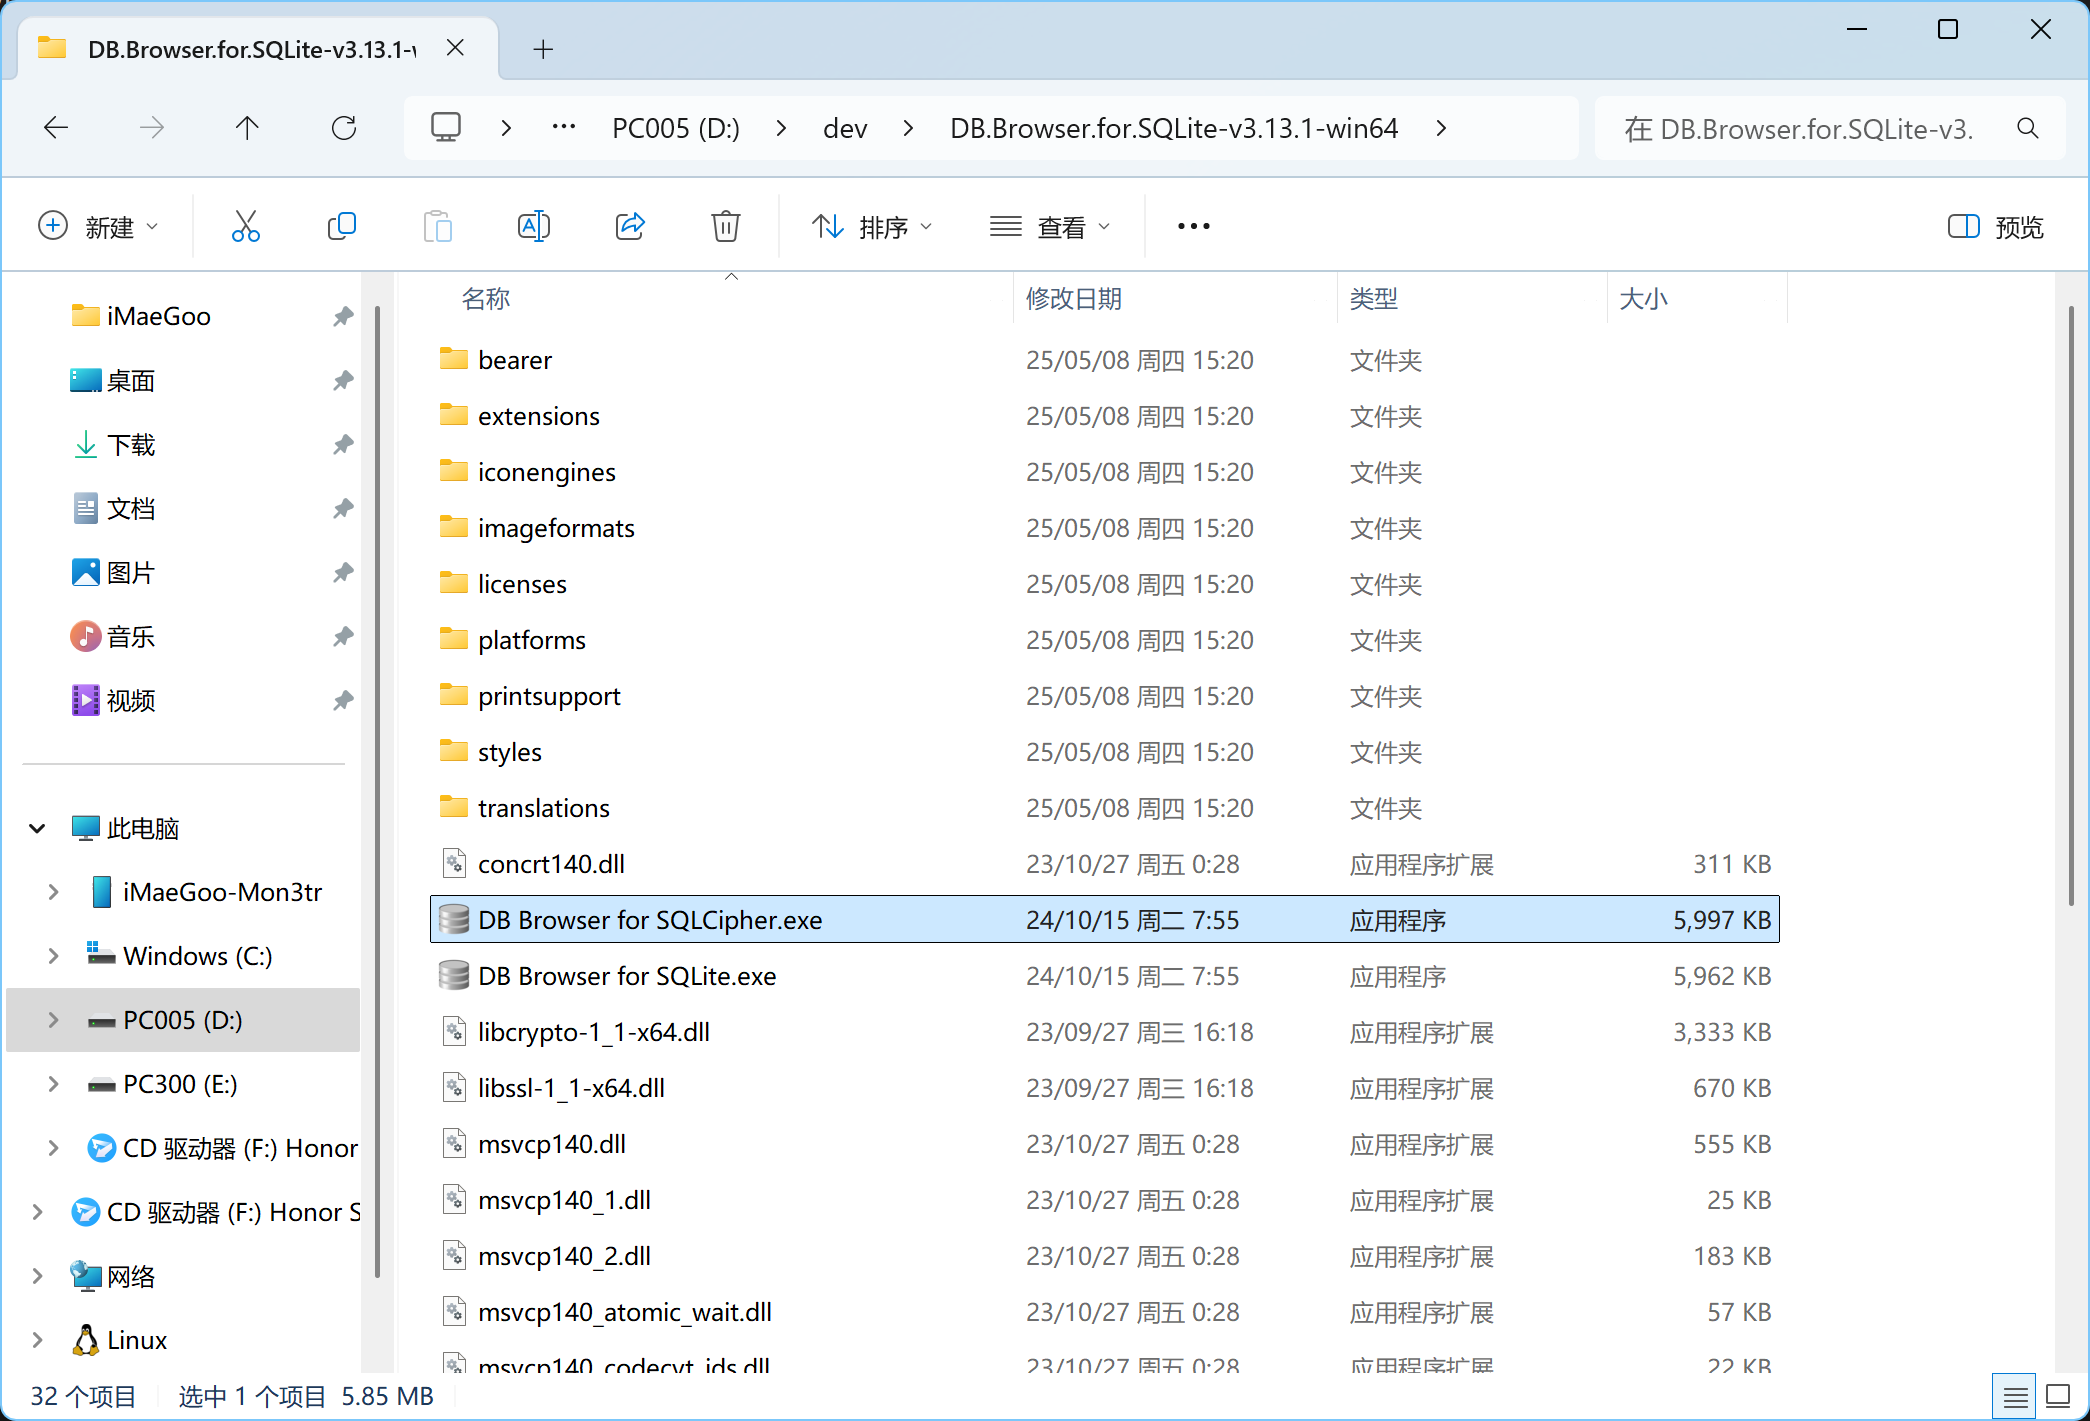This screenshot has width=2090, height=1421.
Task: Click the Share icon
Action: tap(630, 227)
